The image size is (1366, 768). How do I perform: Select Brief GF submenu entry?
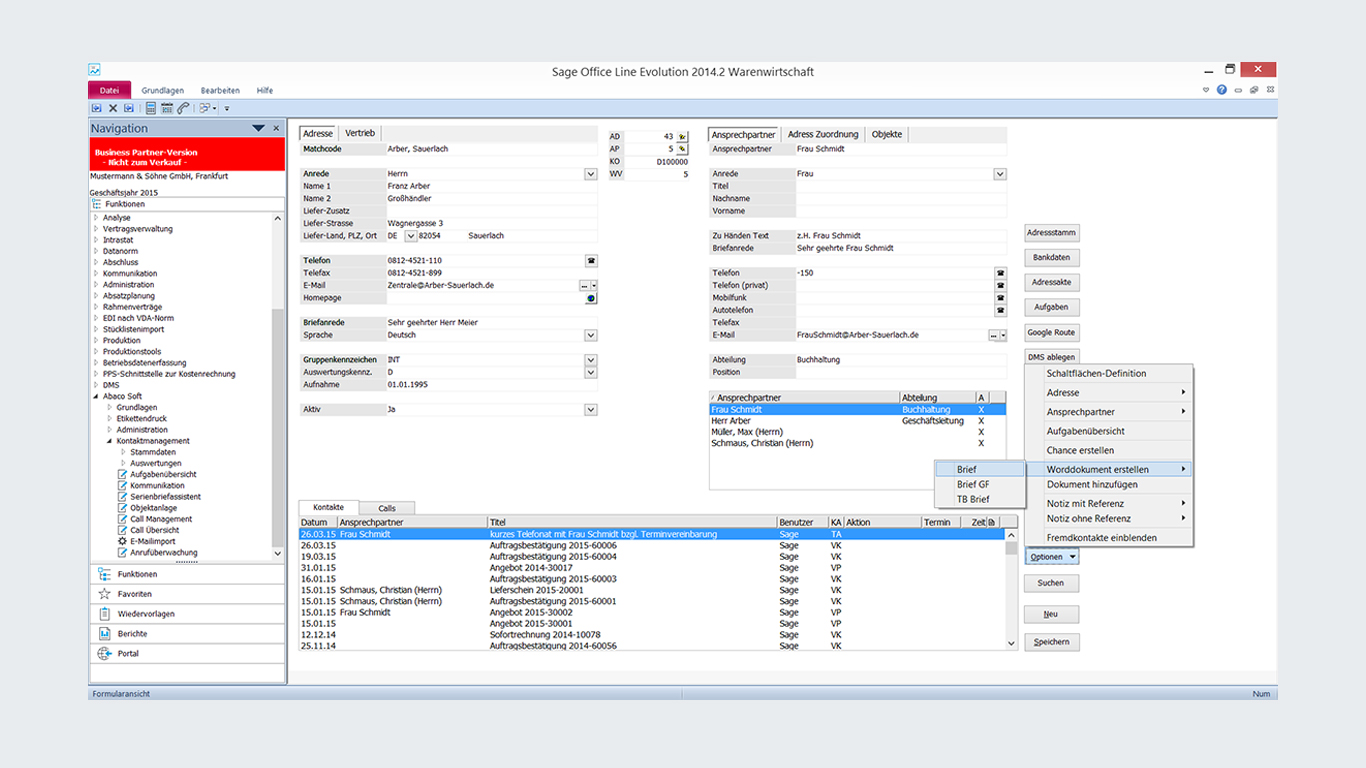[x=980, y=484]
